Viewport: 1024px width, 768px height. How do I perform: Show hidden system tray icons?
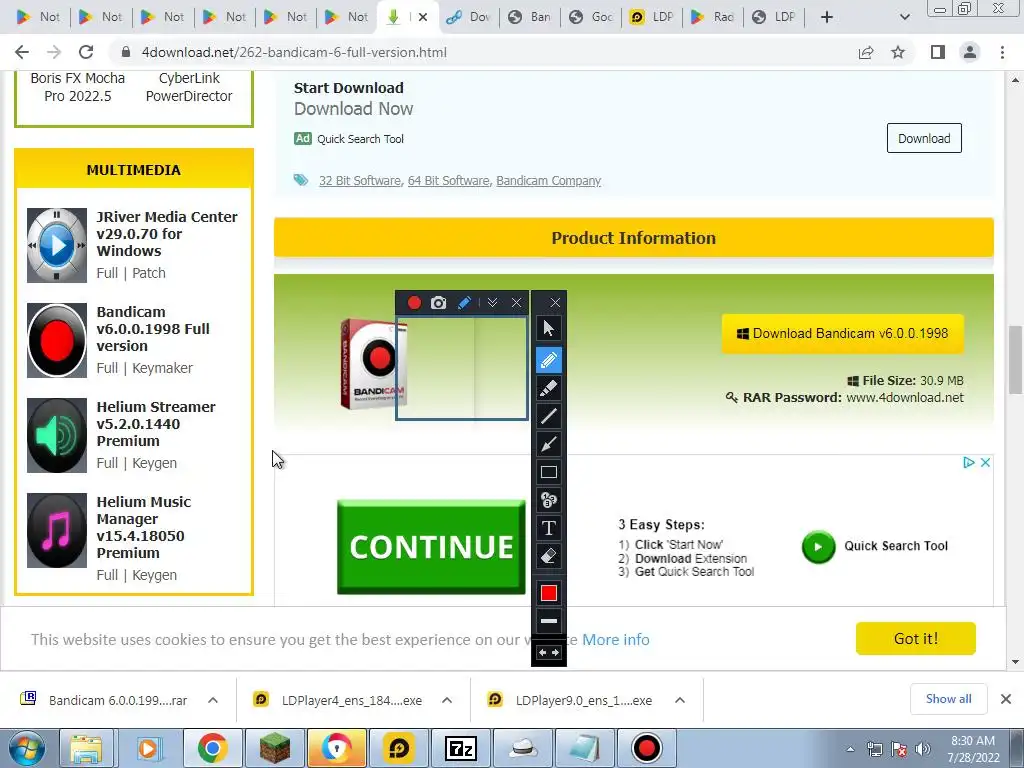[x=850, y=749]
